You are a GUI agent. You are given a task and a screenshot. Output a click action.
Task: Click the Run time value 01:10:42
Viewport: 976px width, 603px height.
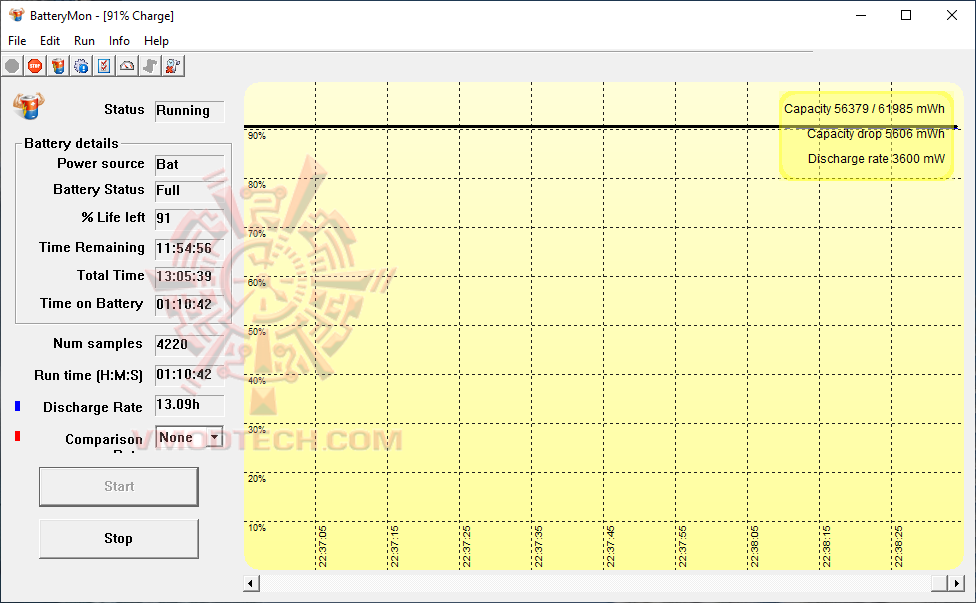tap(189, 375)
